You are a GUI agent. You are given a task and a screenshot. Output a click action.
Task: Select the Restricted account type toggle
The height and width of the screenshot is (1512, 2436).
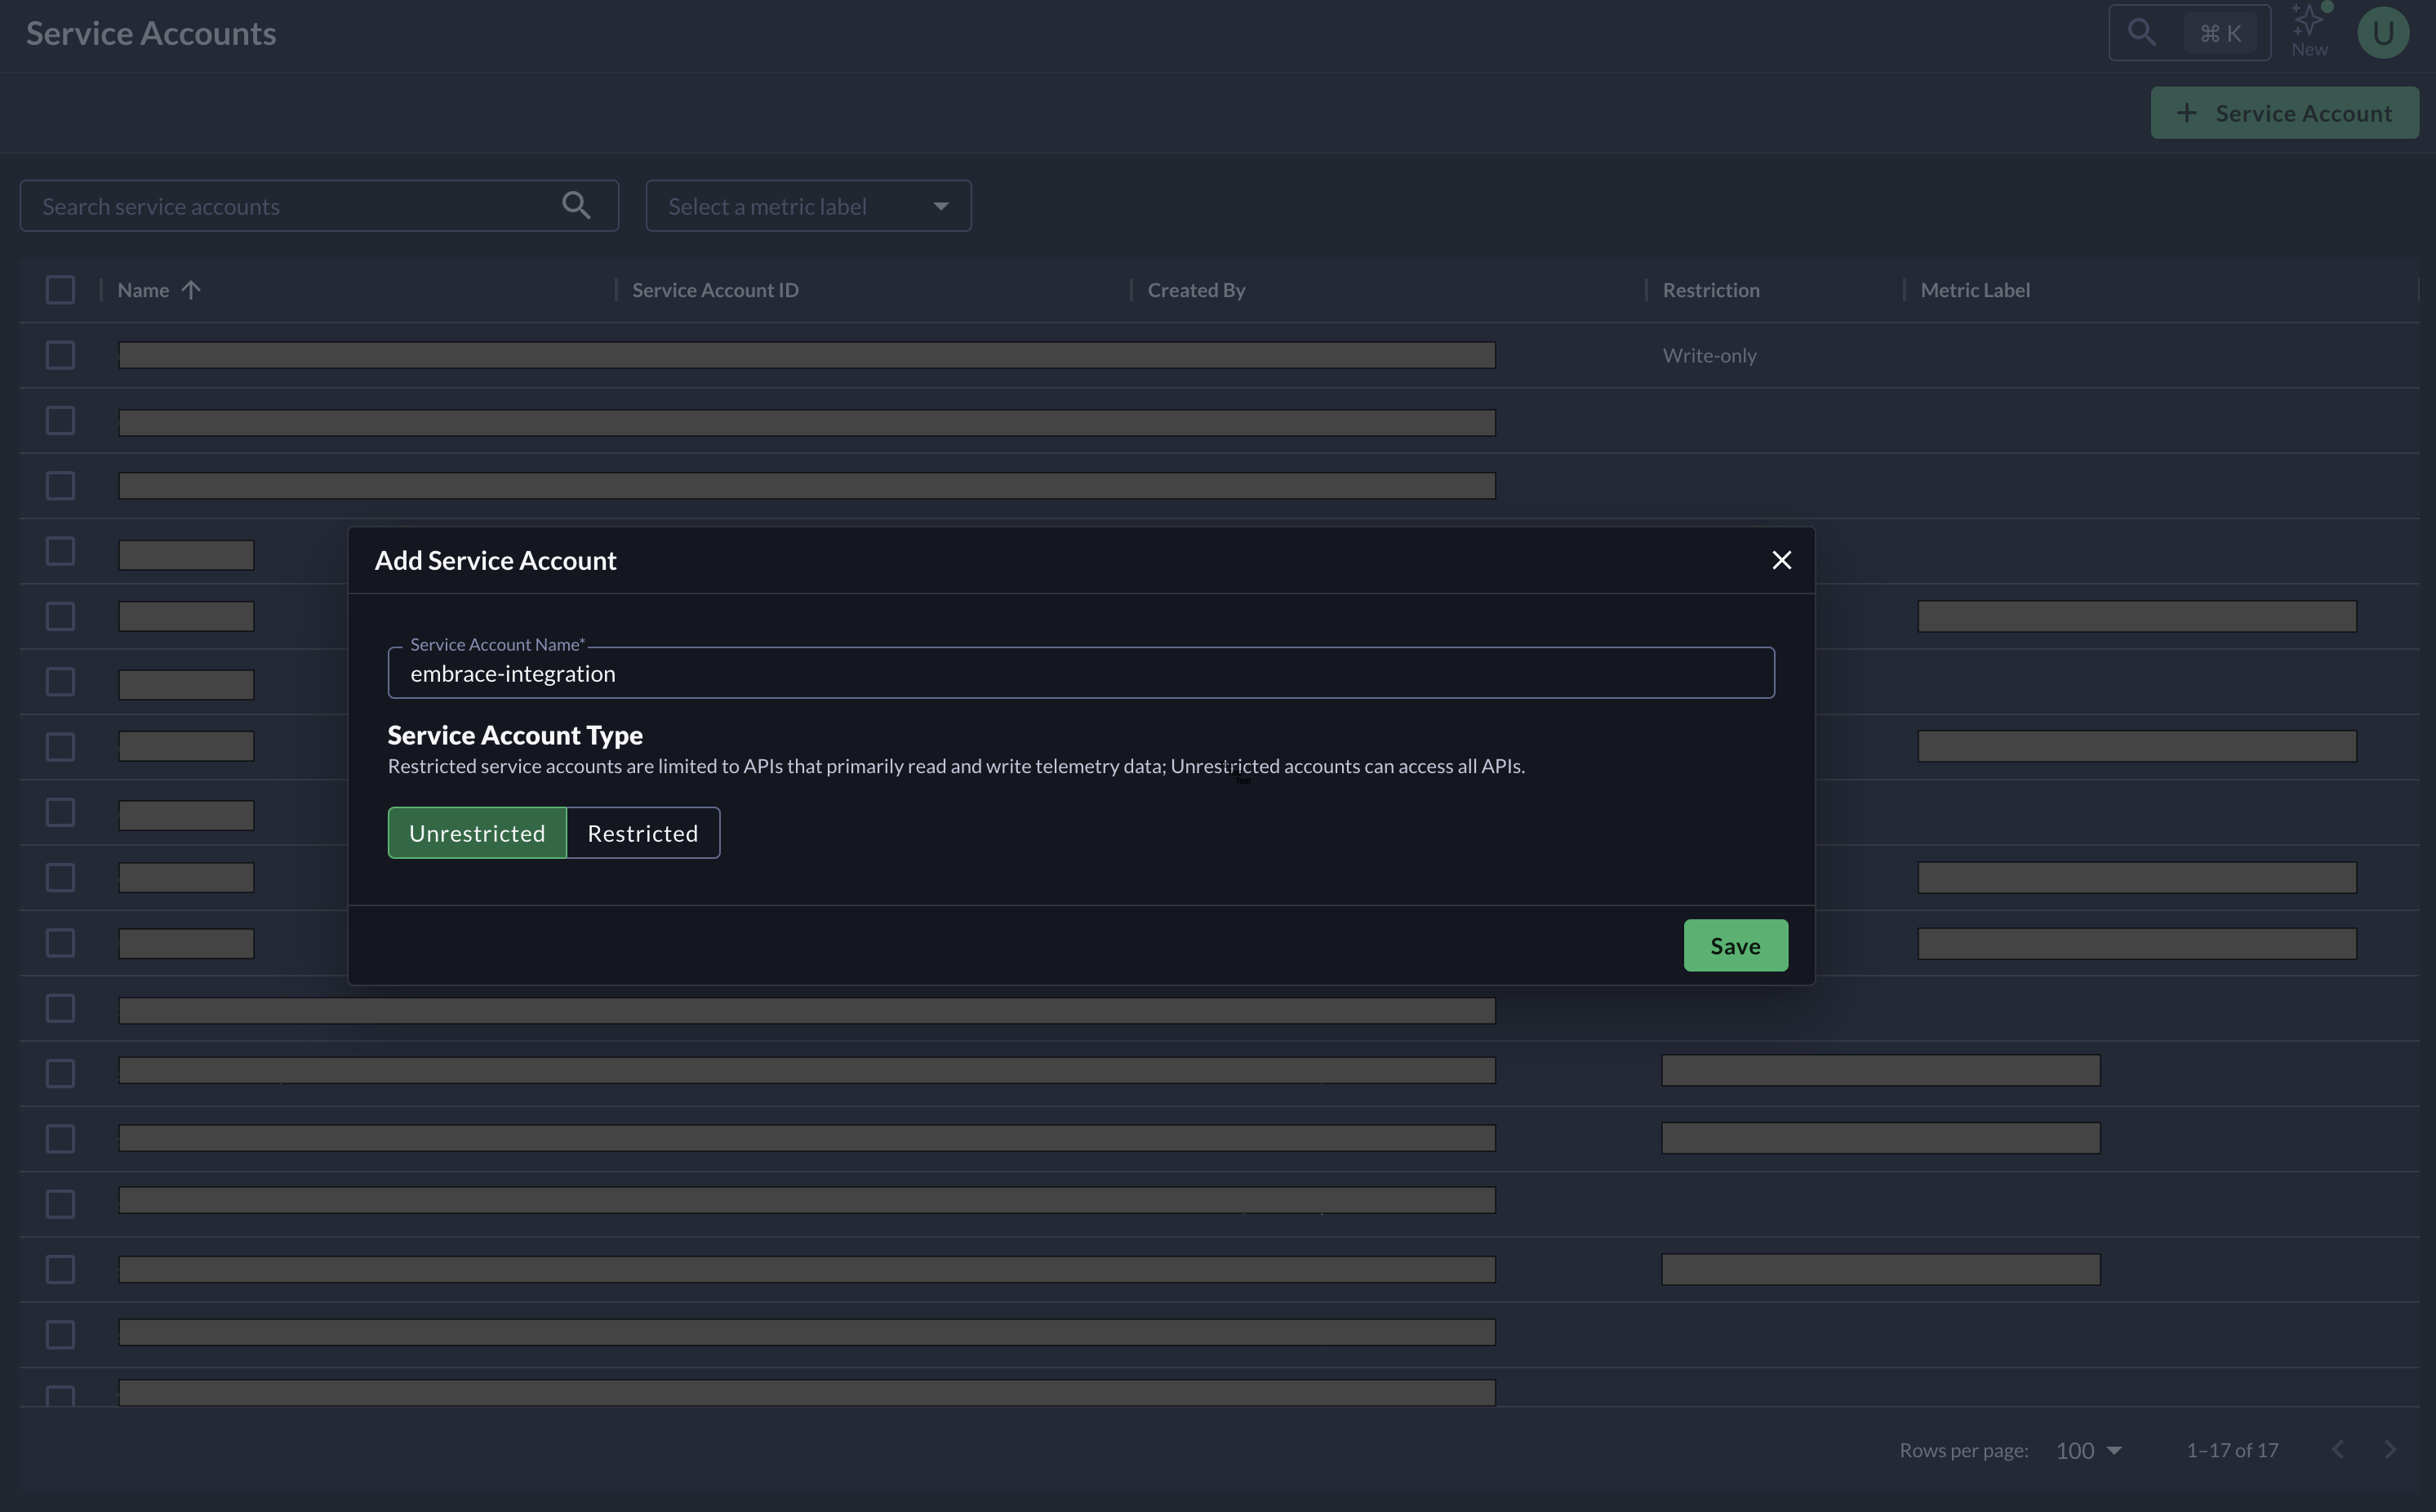(642, 833)
